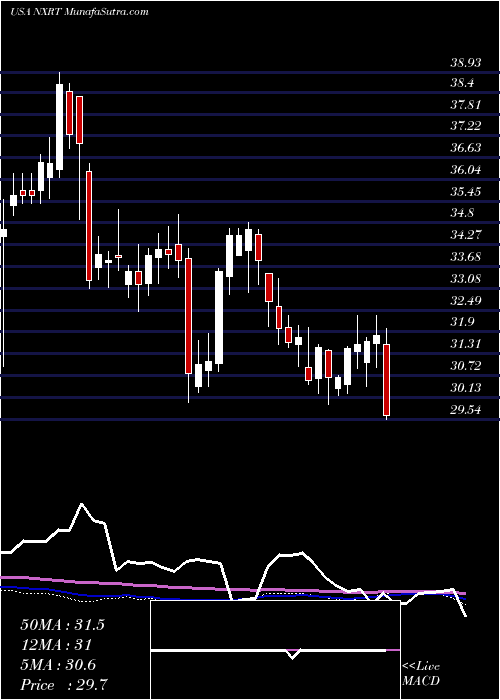
Task: Click the last red candlestick closing near 29.54
Action: coord(387,379)
